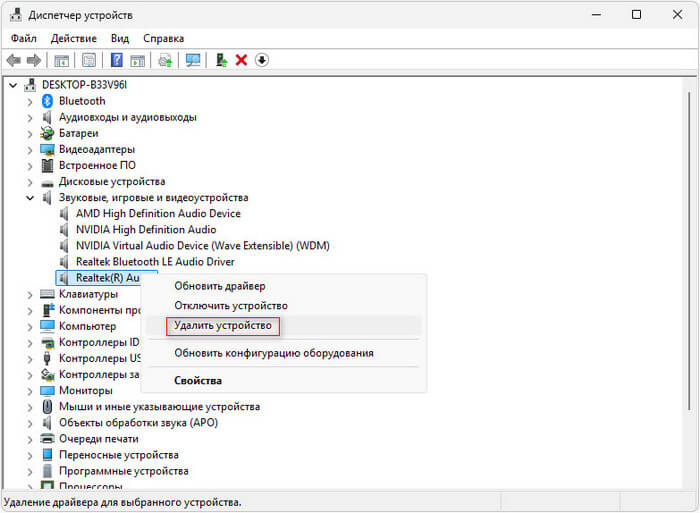Image resolution: width=700 pixels, height=513 pixels.
Task: Click the update driver toolbar icon
Action: [221, 60]
